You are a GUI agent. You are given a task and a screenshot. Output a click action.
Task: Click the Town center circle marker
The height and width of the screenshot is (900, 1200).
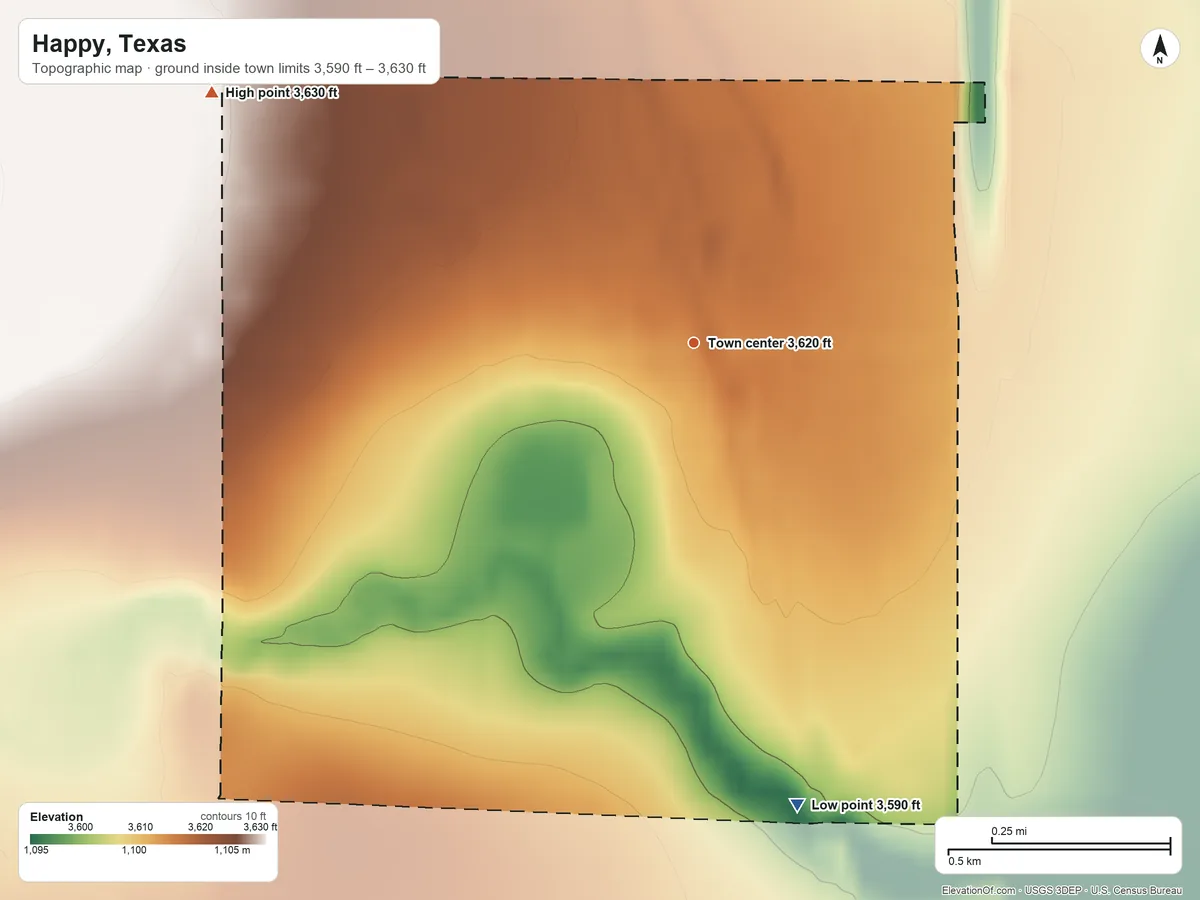coord(693,343)
